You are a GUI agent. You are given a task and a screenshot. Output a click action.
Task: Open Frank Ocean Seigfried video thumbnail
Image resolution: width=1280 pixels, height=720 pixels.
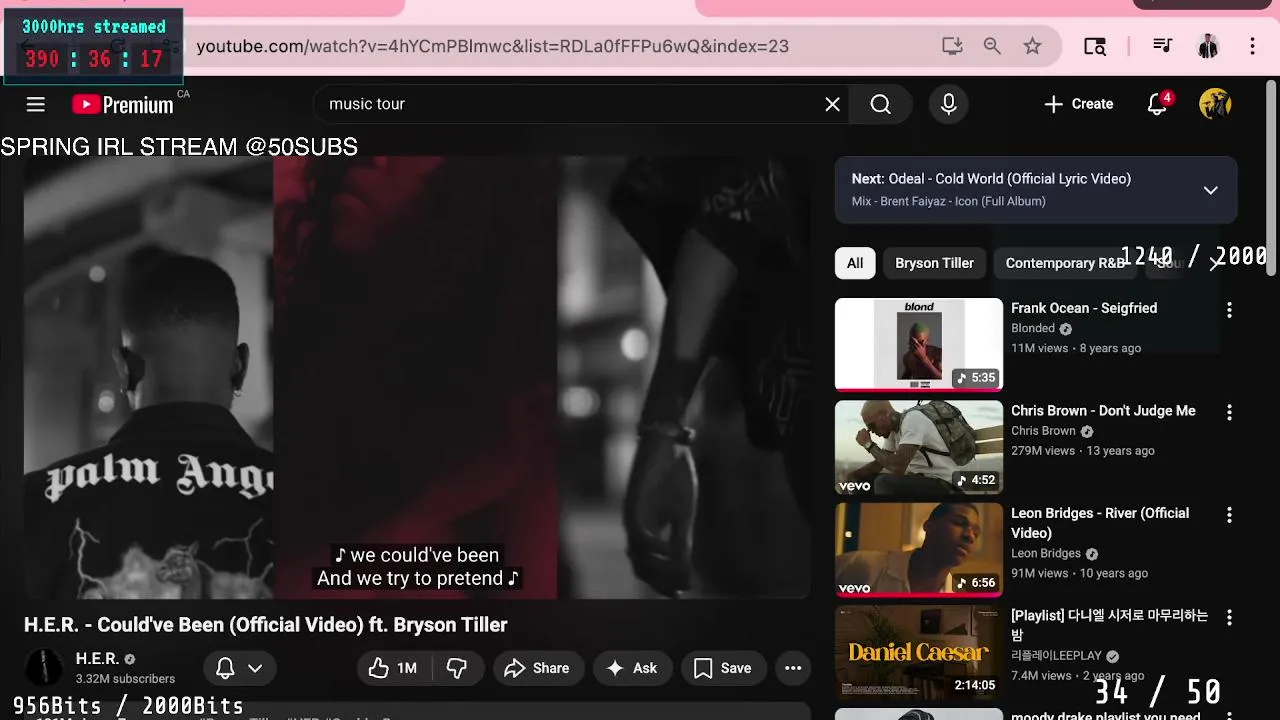919,344
